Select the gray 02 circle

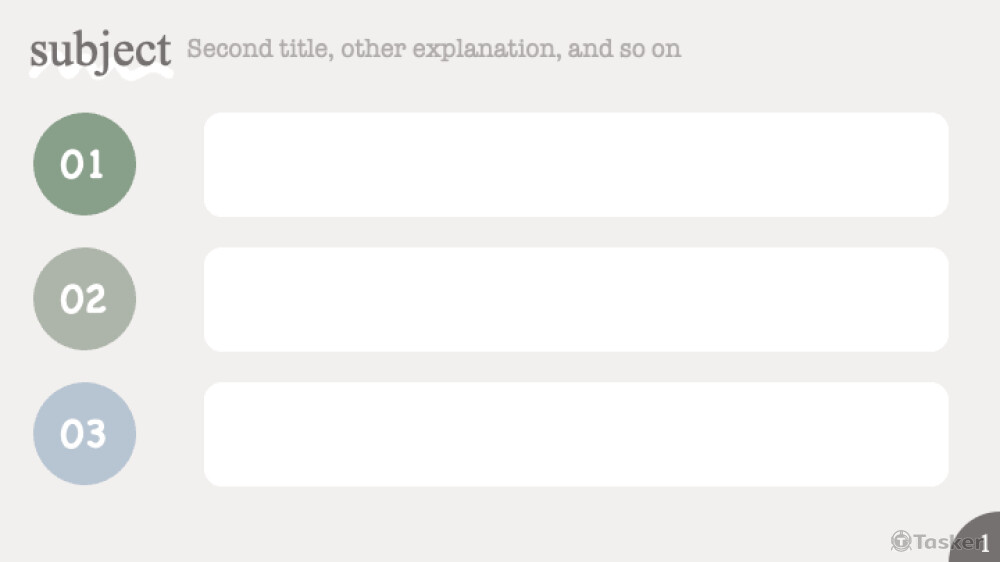coord(85,299)
